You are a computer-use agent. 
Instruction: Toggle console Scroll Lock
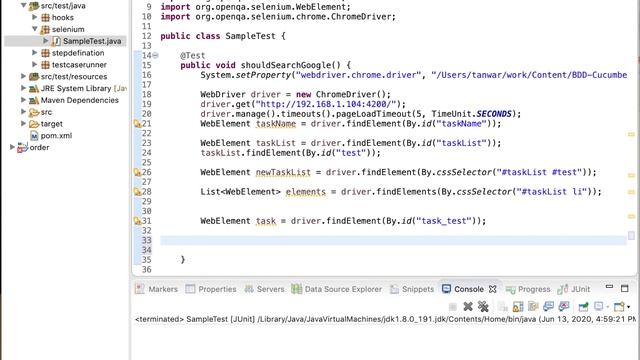pos(518,307)
